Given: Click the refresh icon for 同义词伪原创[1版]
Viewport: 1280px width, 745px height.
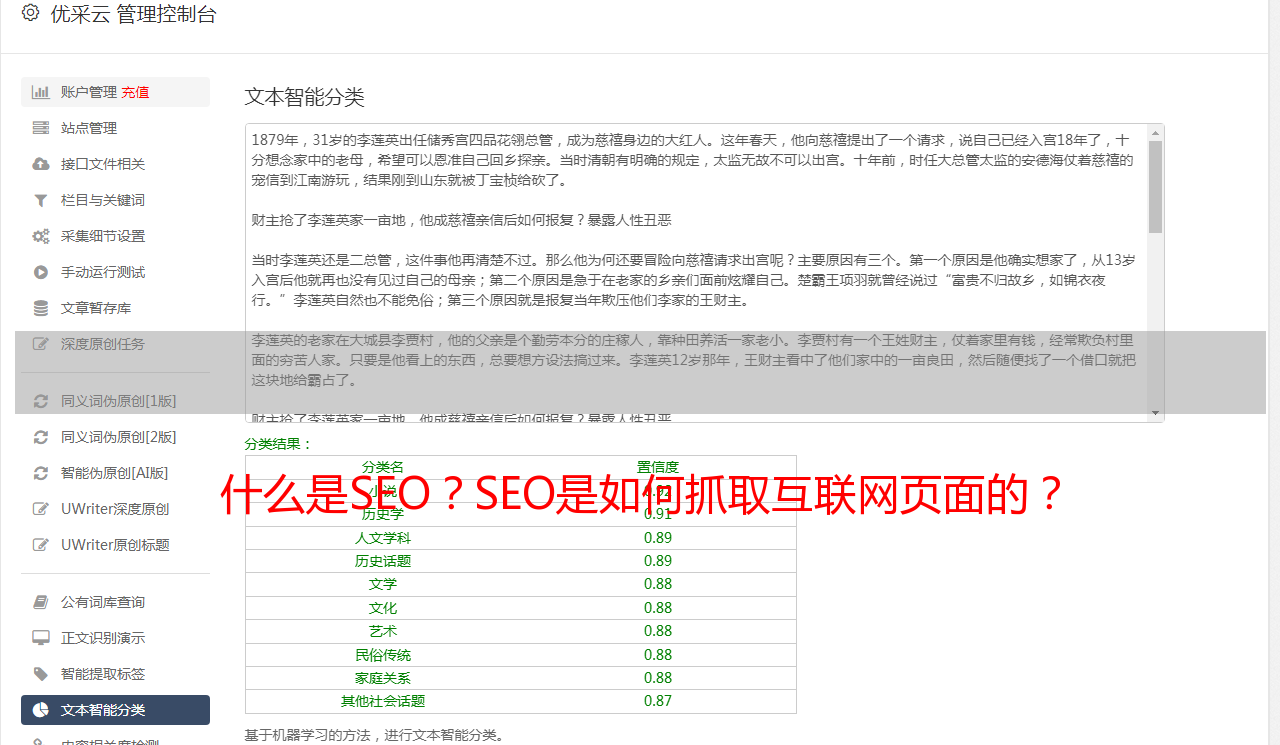Looking at the screenshot, I should [41, 401].
